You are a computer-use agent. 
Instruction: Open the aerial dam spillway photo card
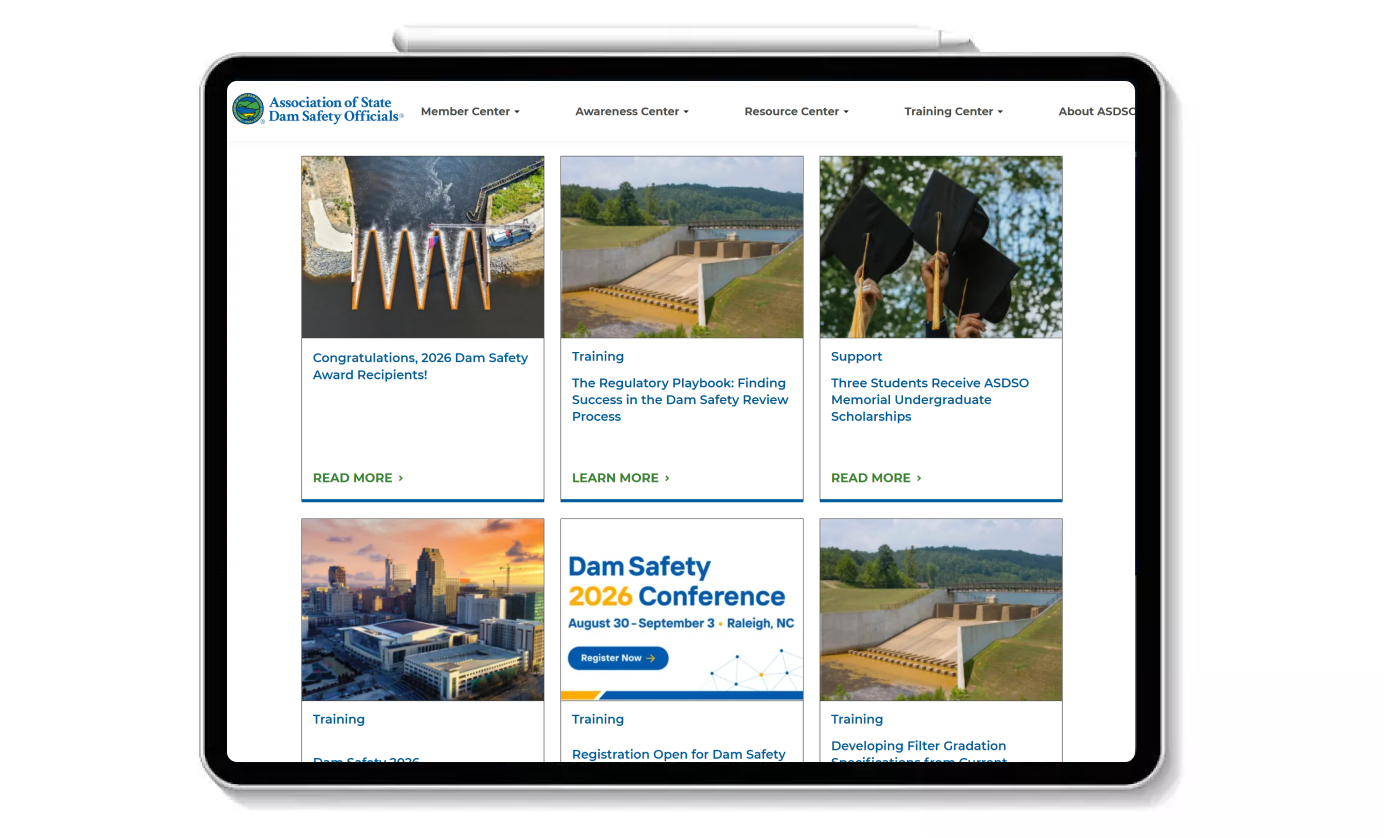423,247
